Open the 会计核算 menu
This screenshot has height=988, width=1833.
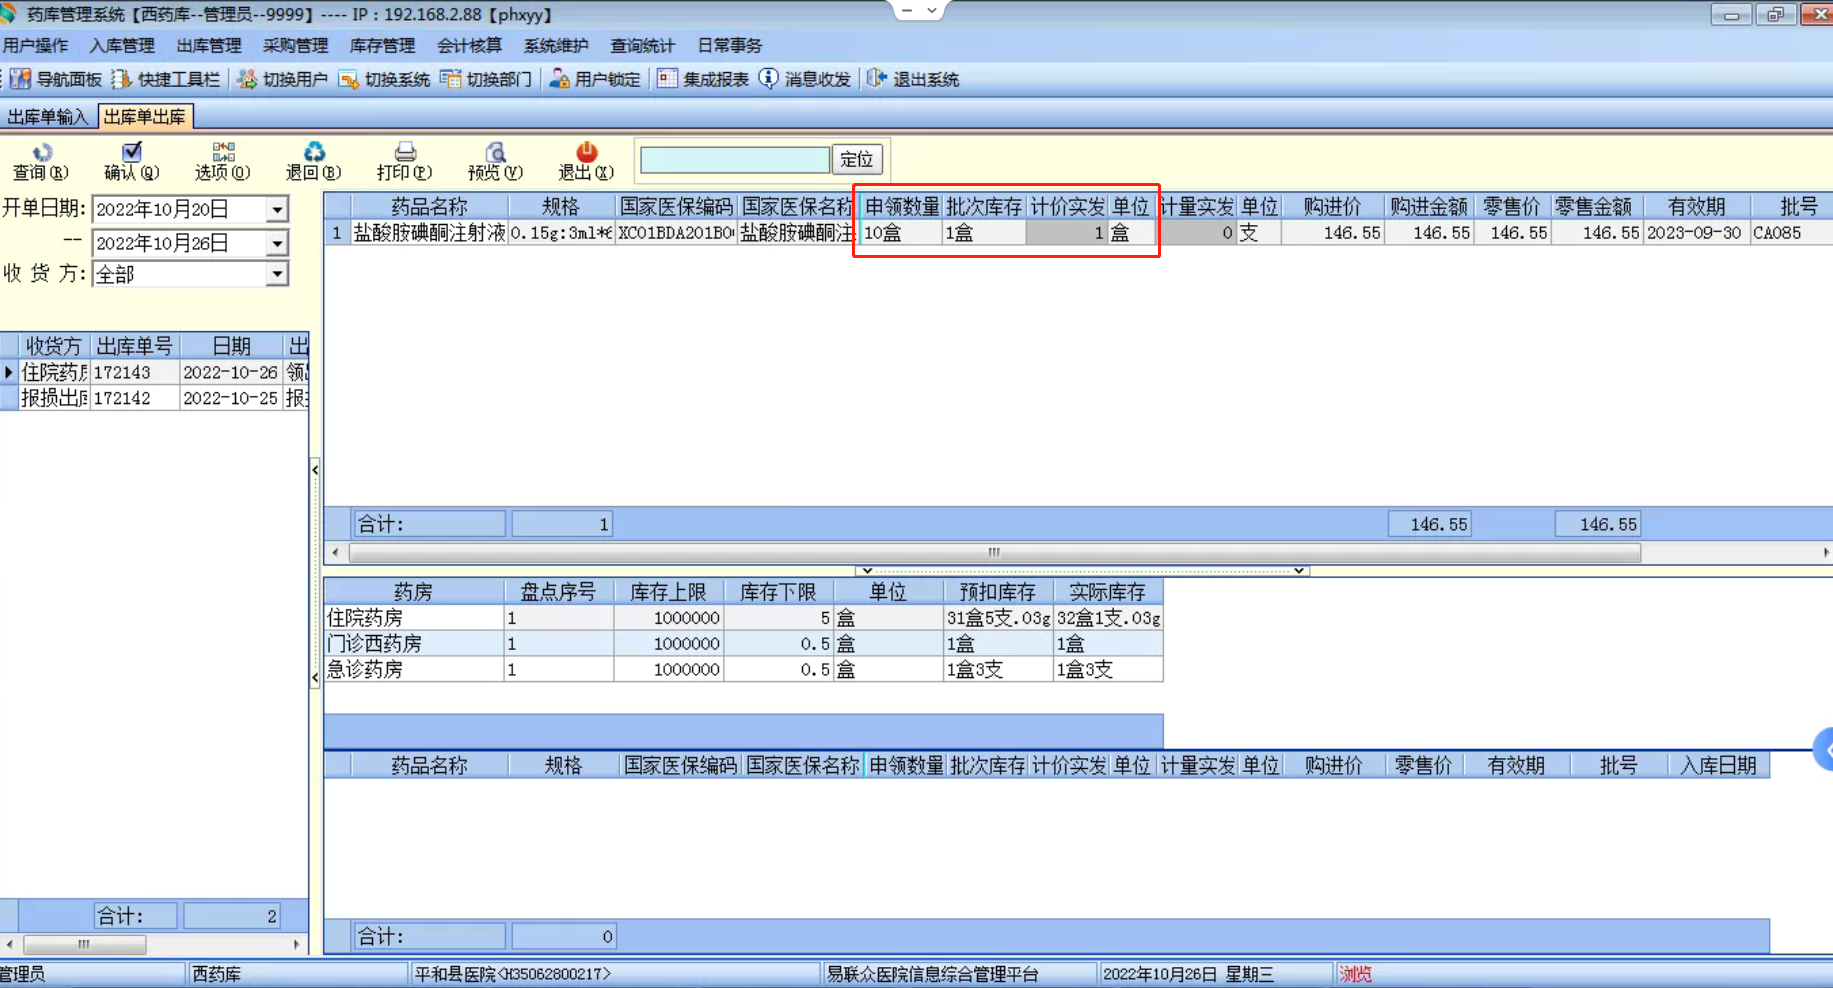click(470, 46)
